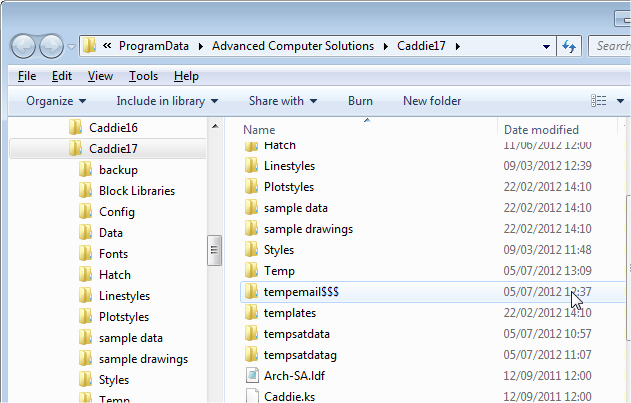Click the Back navigation arrow button

coord(23,46)
